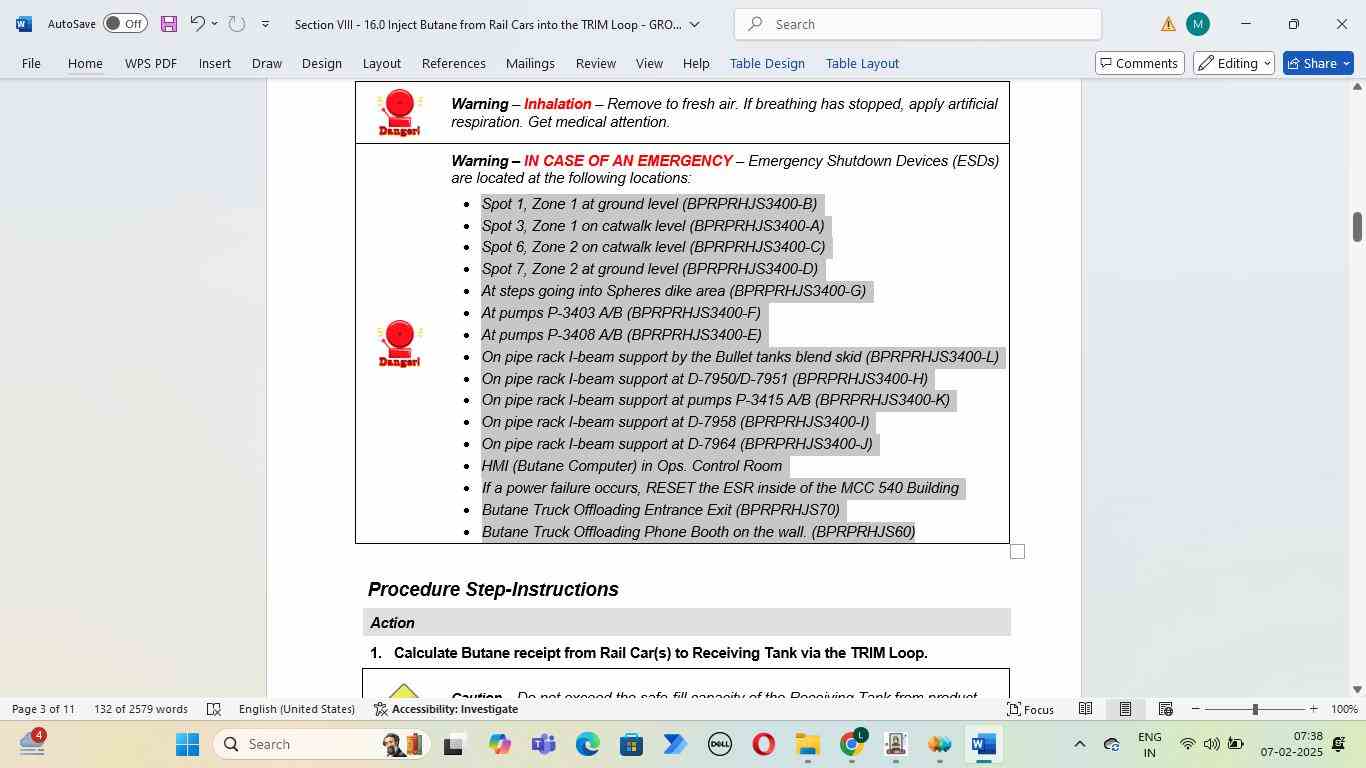
Task: Open Microsoft Teams from the taskbar
Action: coord(544,744)
